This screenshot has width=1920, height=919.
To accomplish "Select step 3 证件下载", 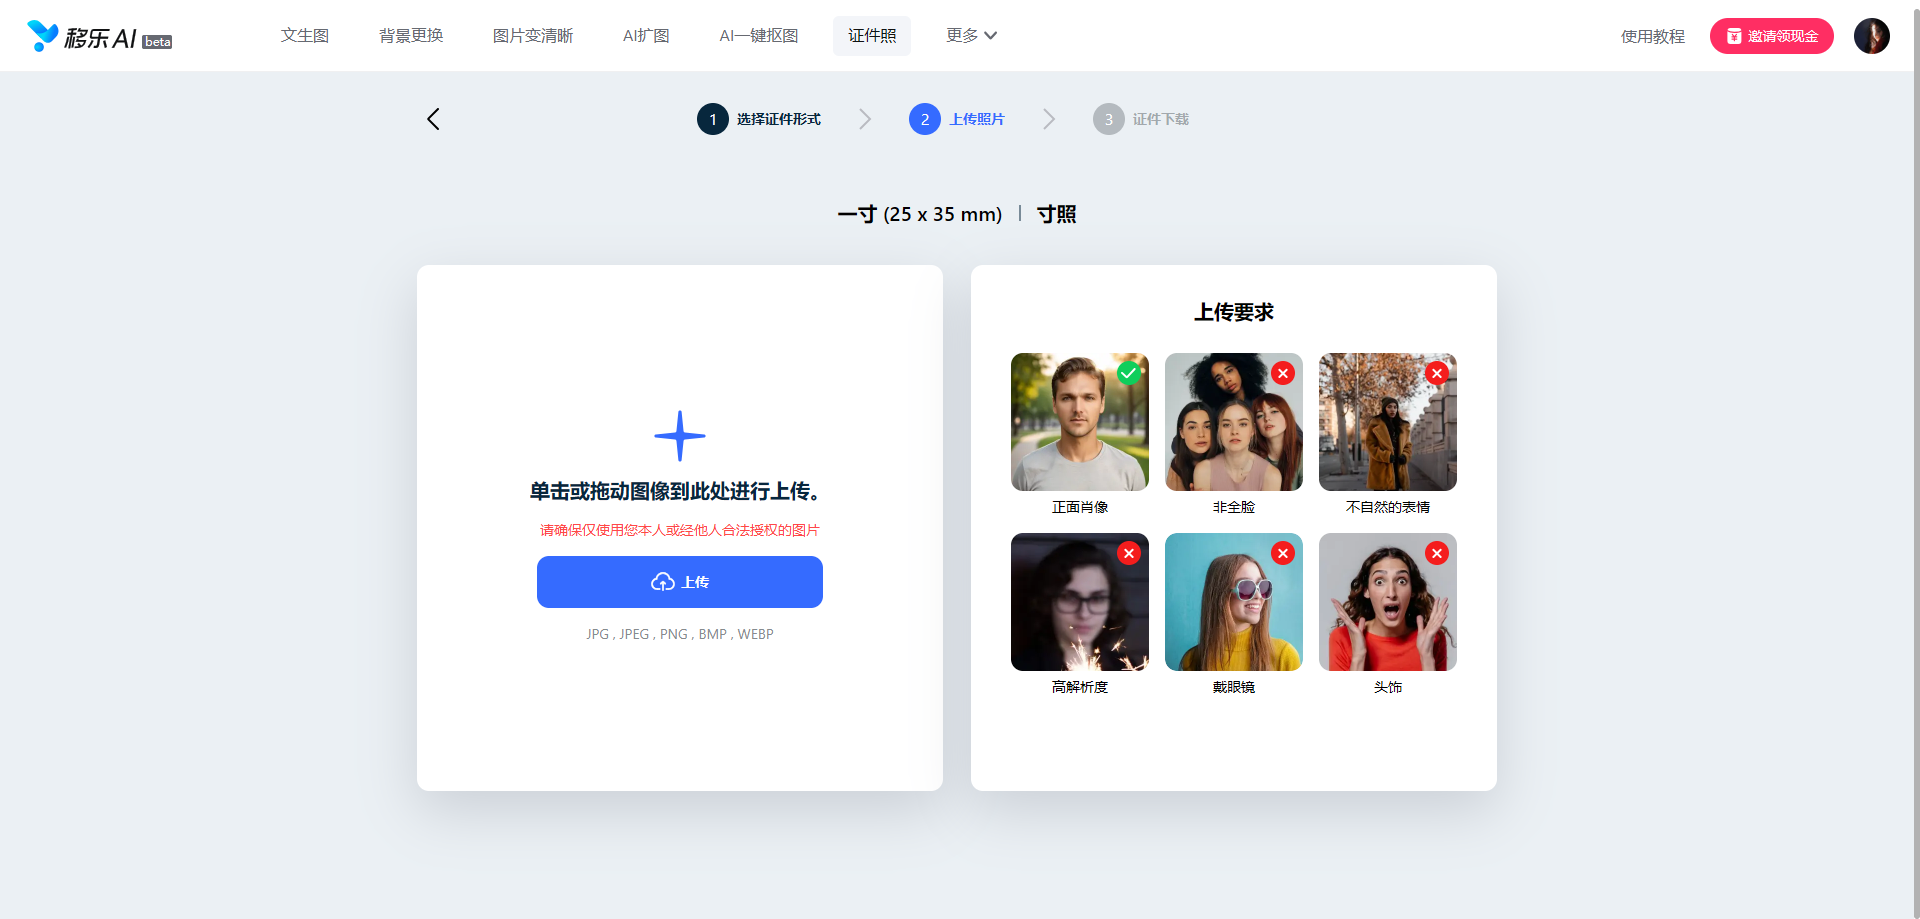I will (1141, 119).
